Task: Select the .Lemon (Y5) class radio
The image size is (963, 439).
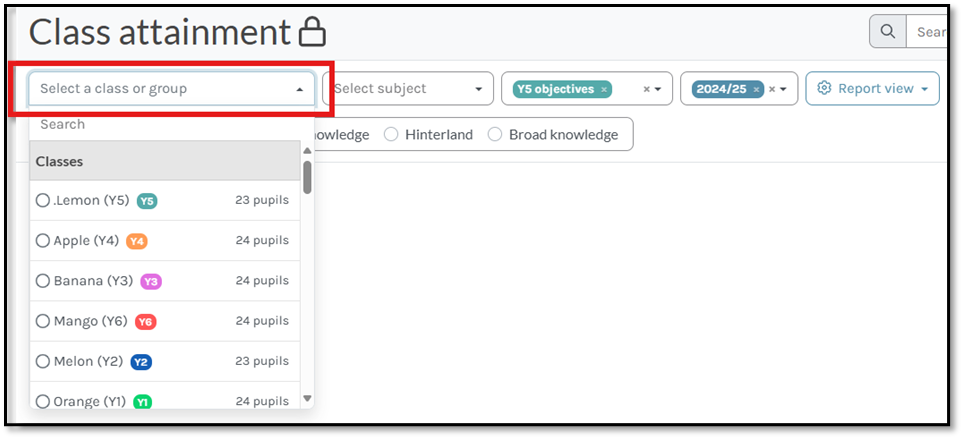Action: click(42, 200)
